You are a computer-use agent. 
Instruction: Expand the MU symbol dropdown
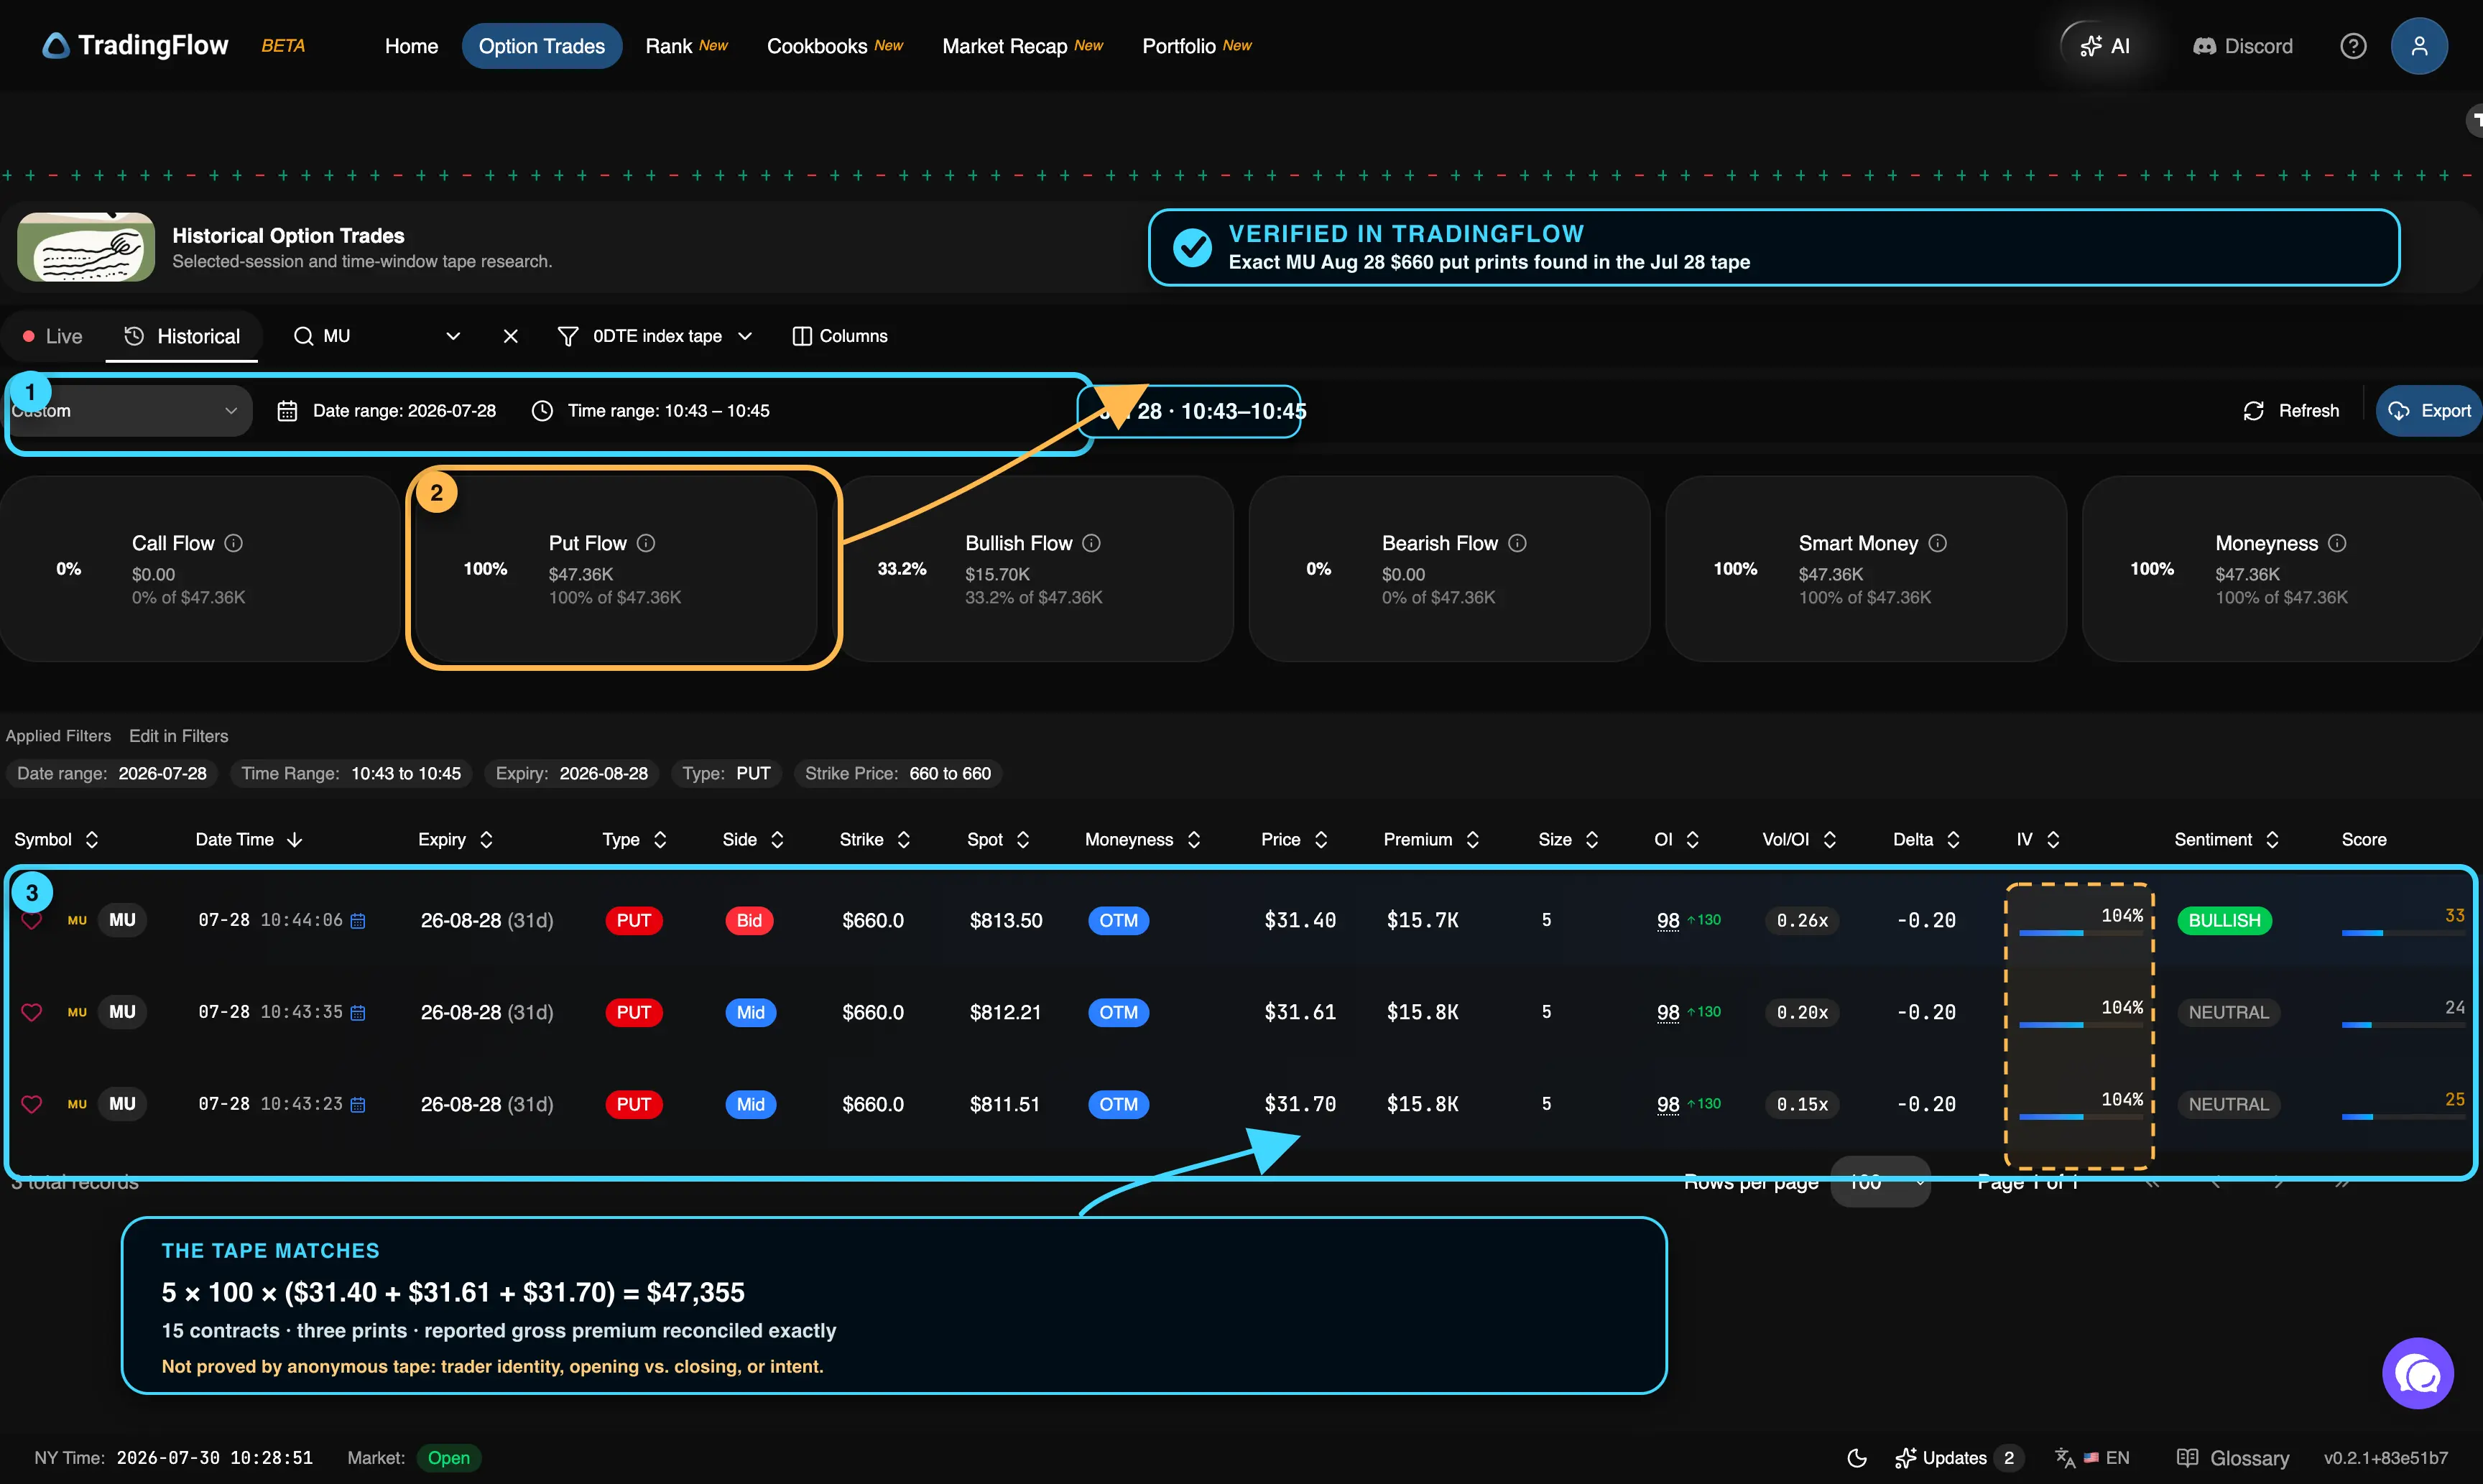453,336
